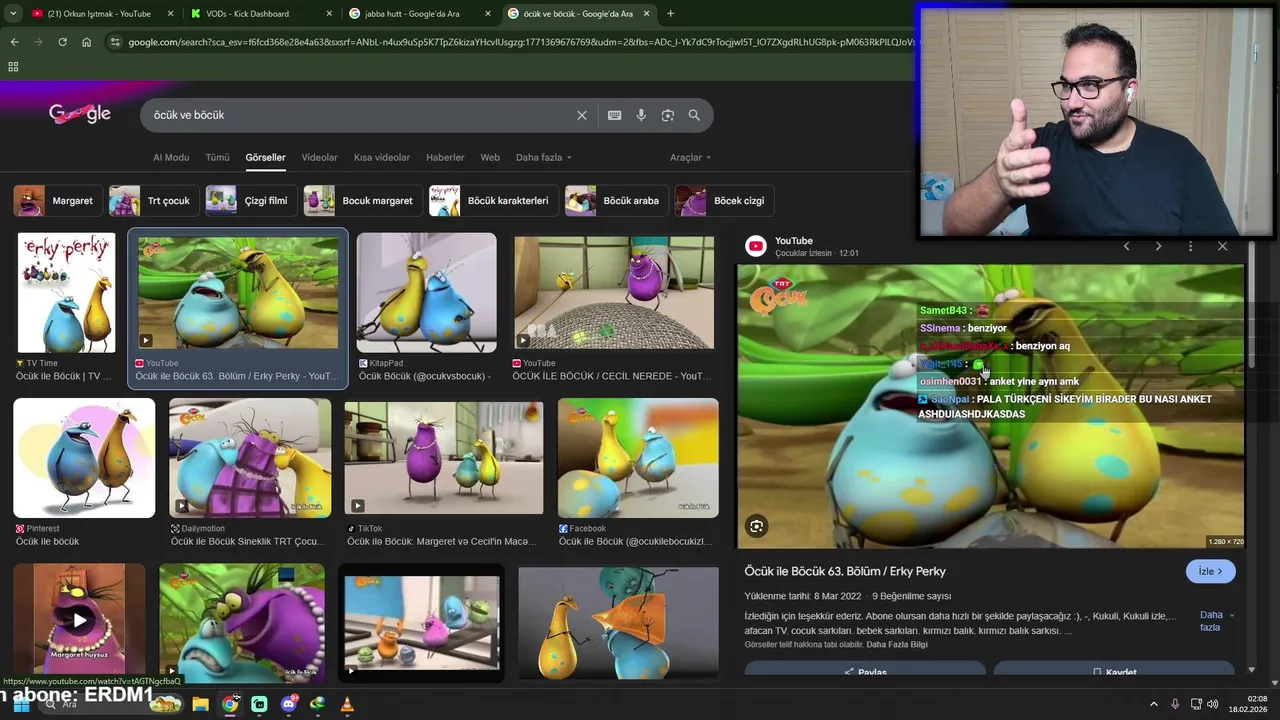Expand the Daha fazla dropdown
The height and width of the screenshot is (720, 1280).
tap(544, 157)
